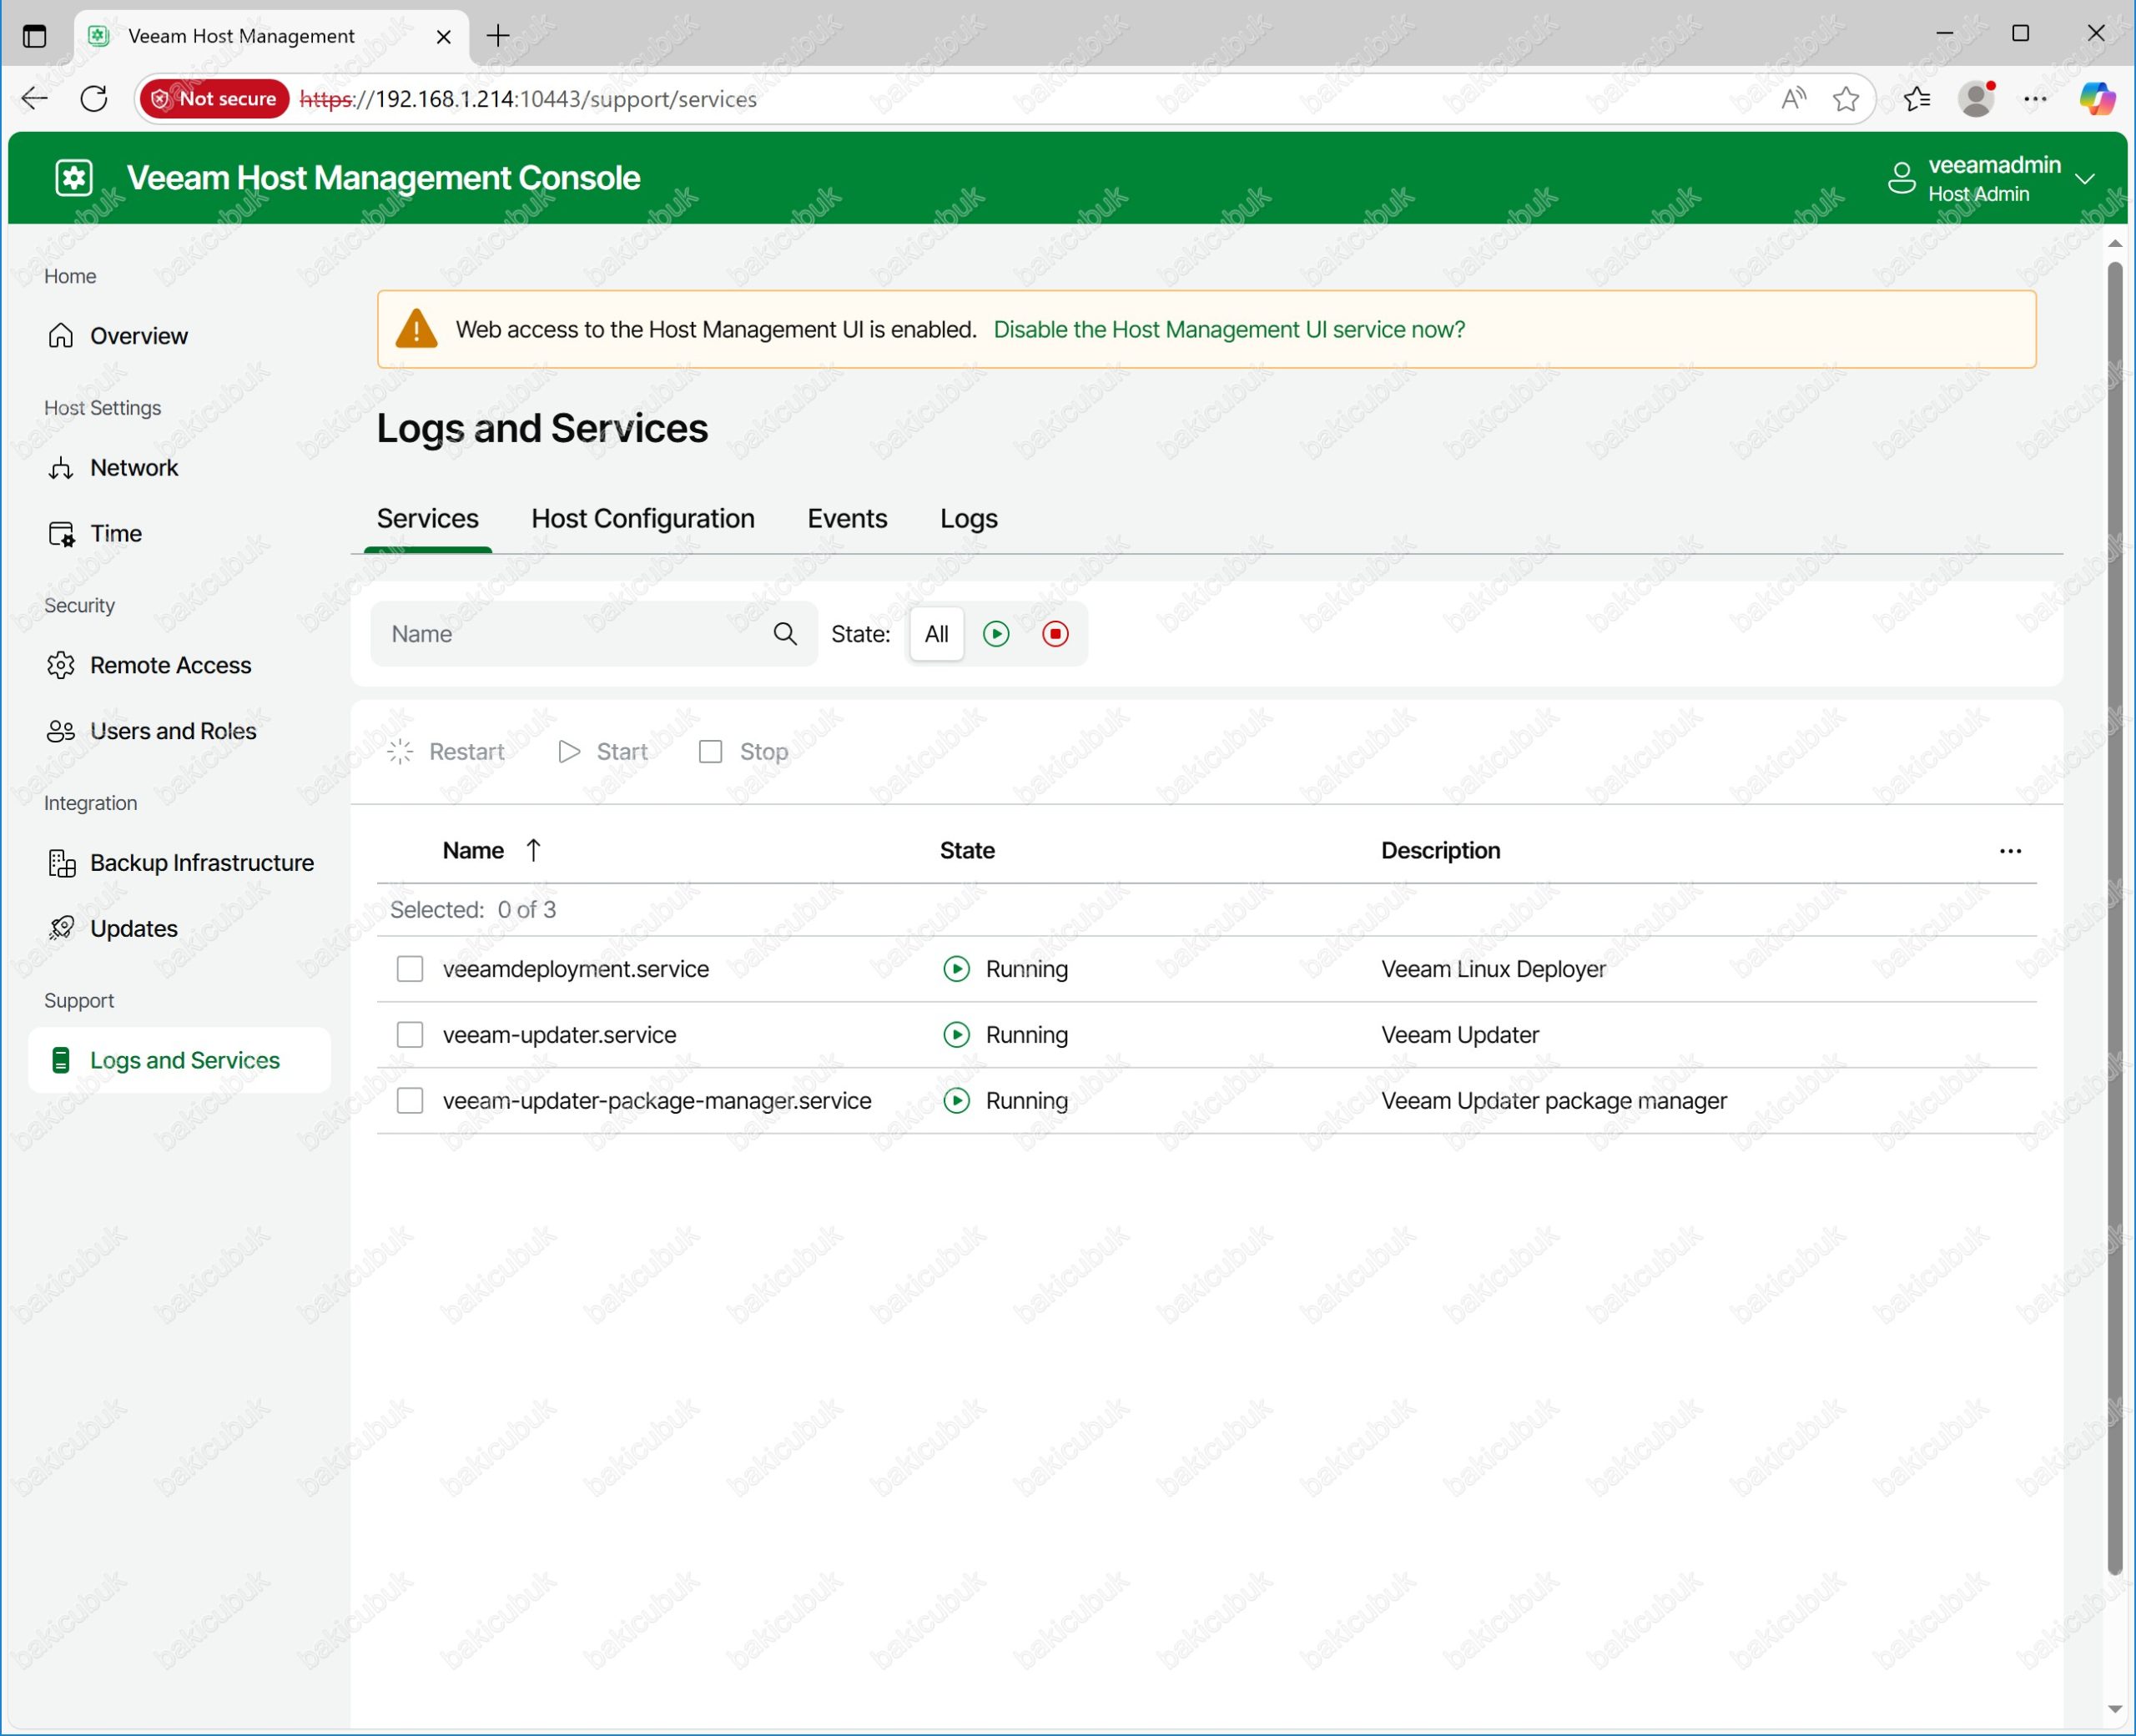Click running icon for veeamdeployment.service
This screenshot has width=2136, height=1736.
click(956, 969)
